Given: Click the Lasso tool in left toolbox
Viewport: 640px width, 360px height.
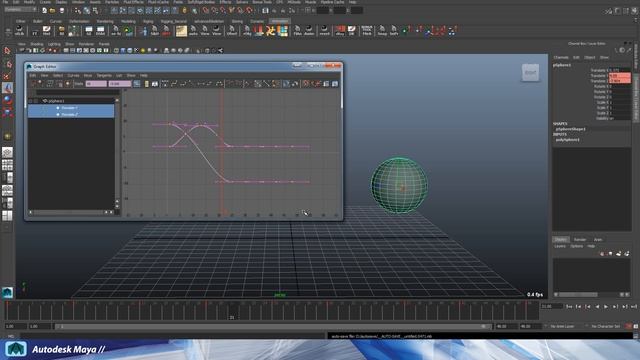Looking at the screenshot, I should click(x=7, y=64).
